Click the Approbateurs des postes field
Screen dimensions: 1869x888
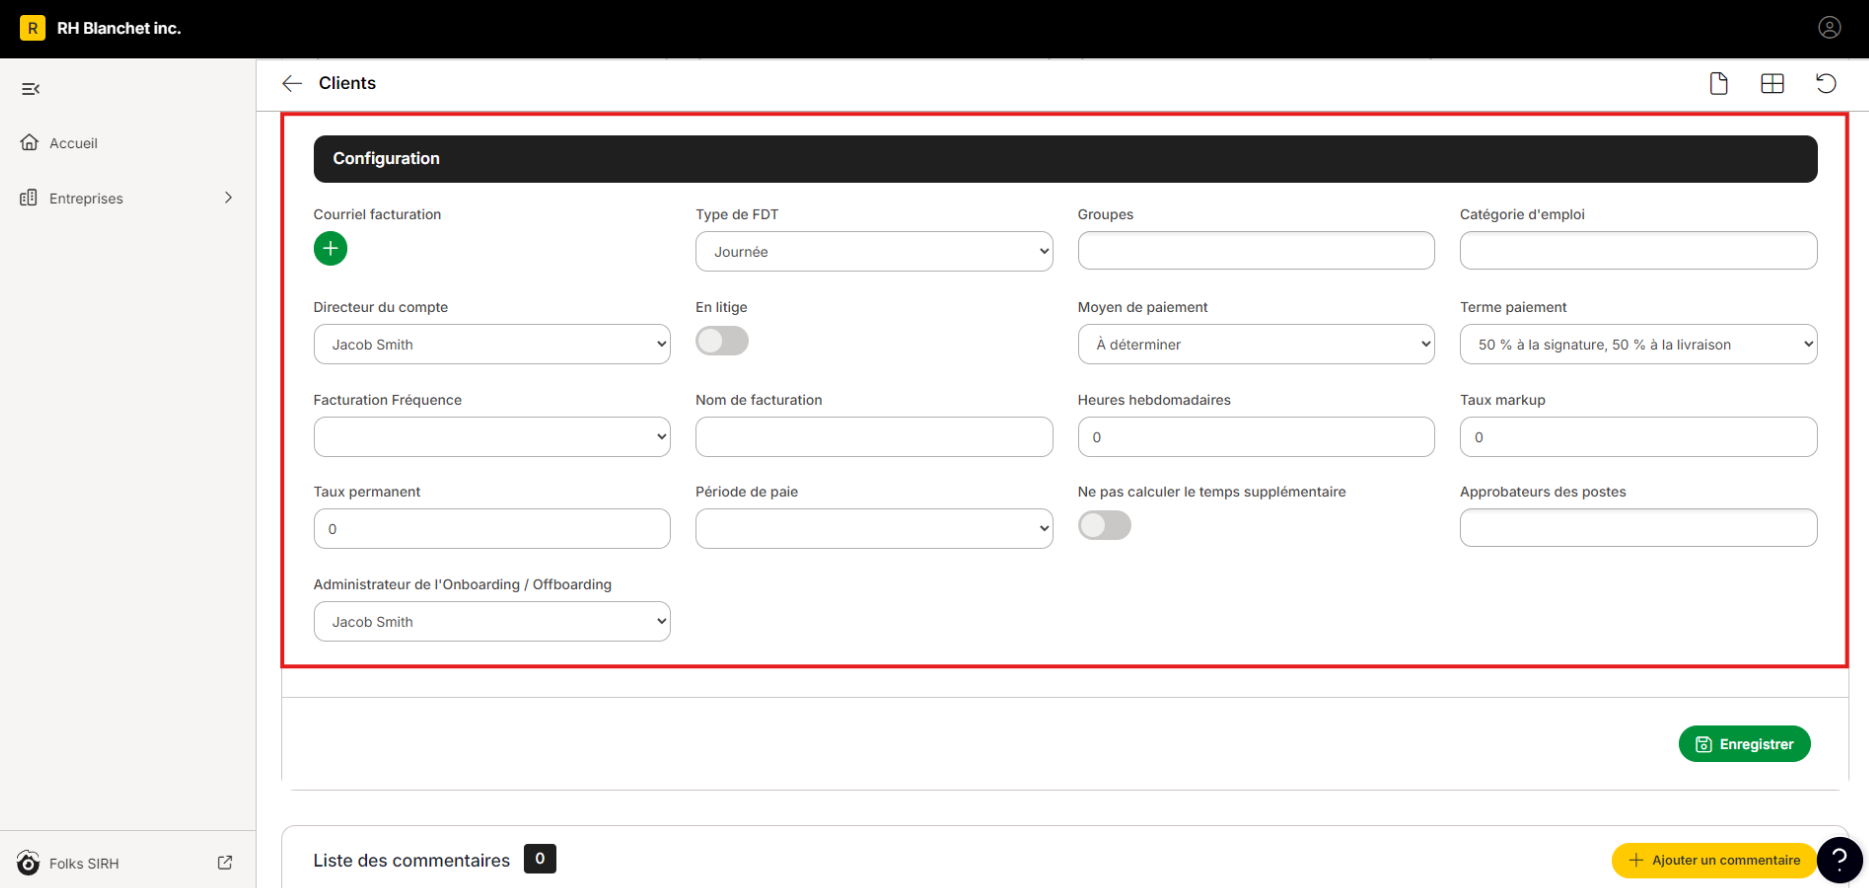click(x=1638, y=527)
